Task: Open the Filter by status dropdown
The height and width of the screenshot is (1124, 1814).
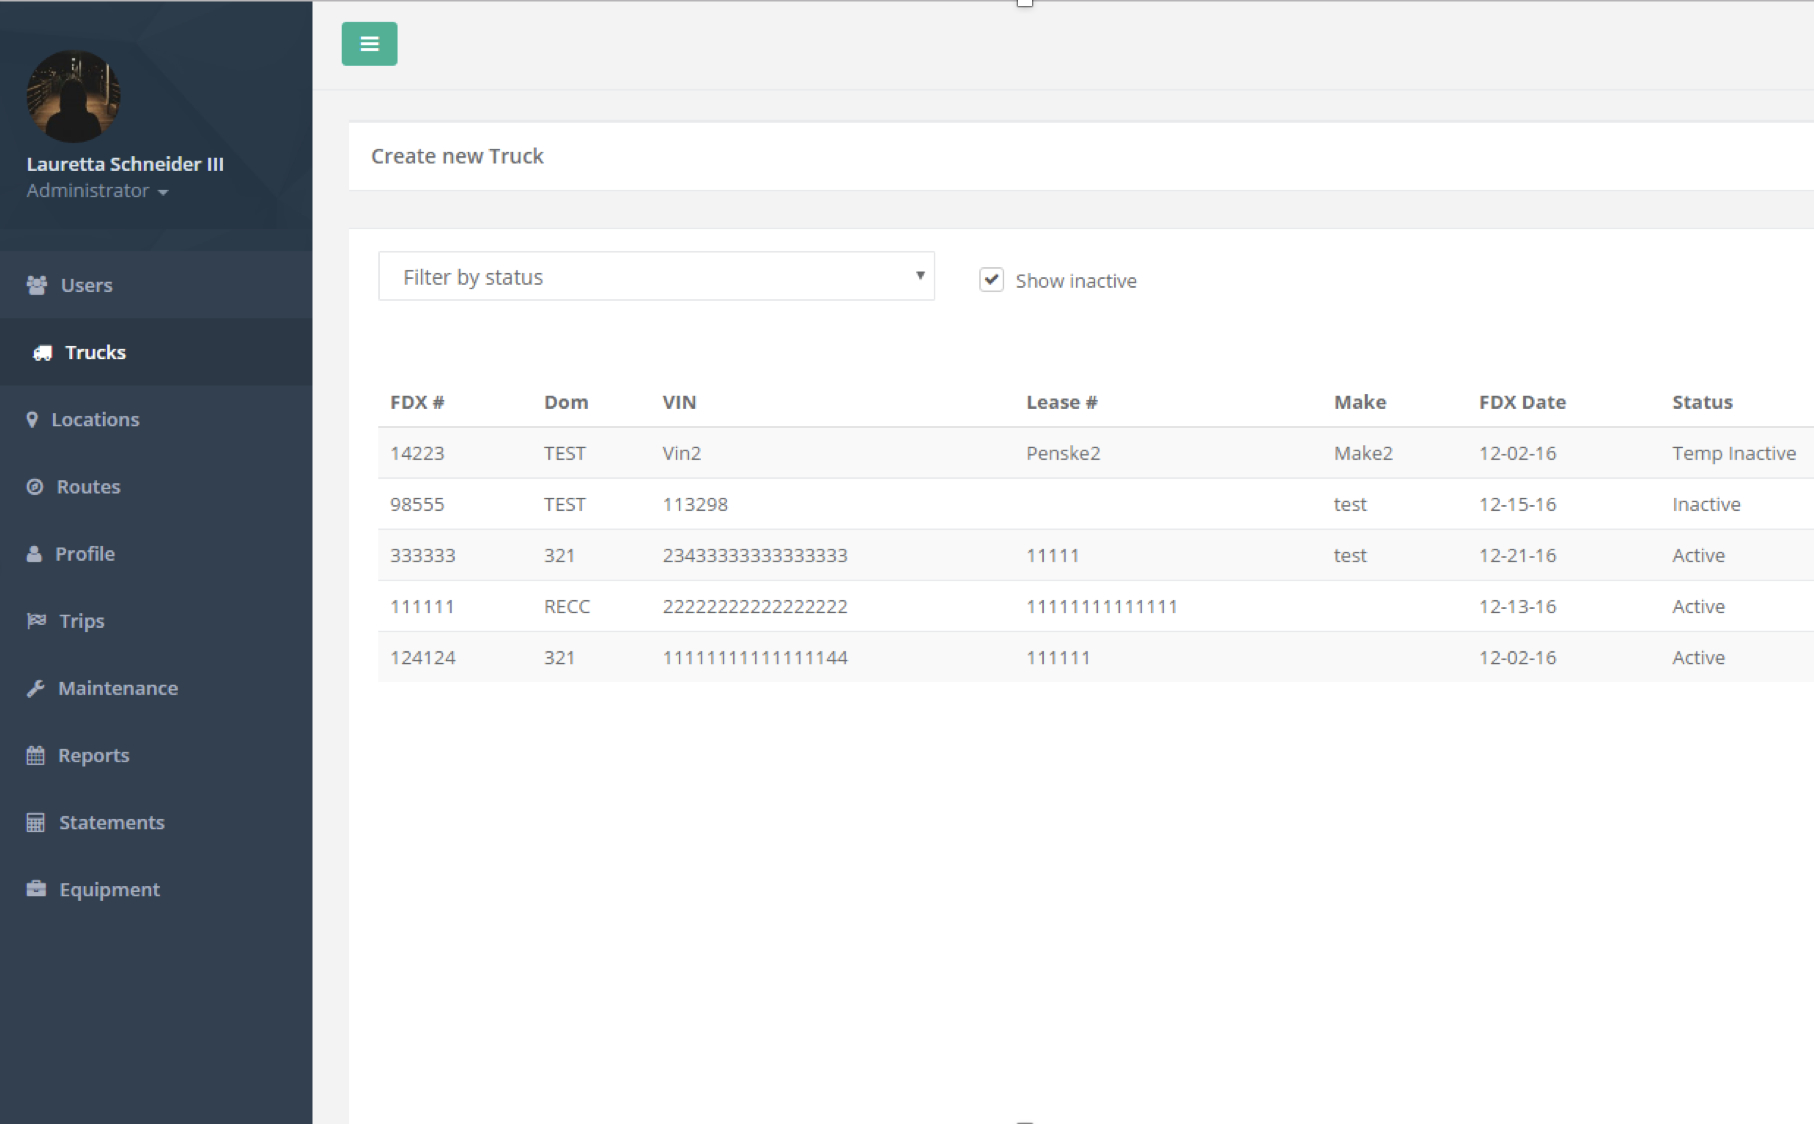Action: tap(656, 276)
